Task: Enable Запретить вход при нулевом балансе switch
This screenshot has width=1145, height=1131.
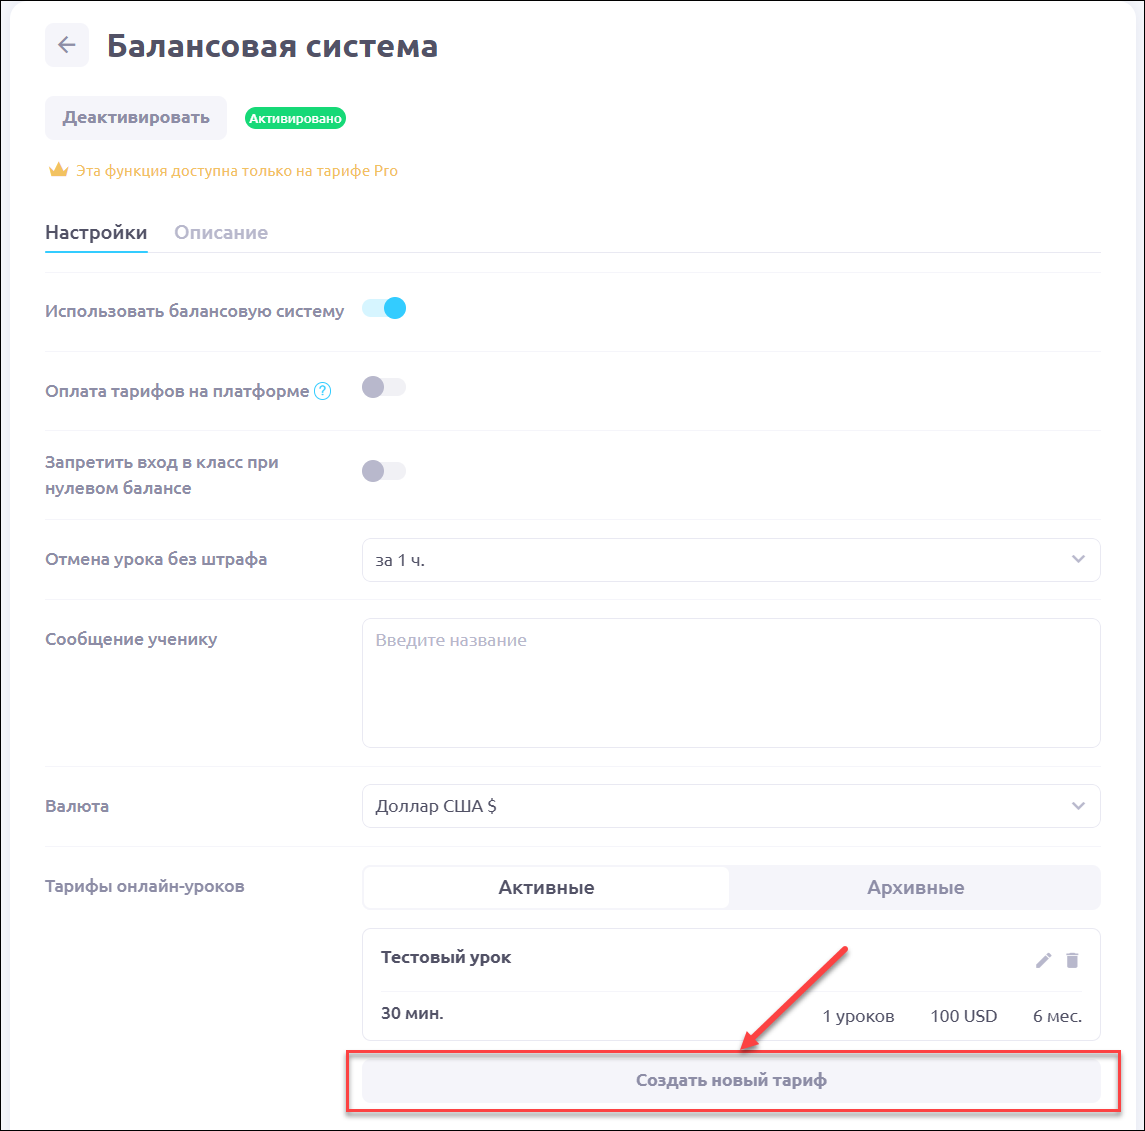Action: (x=384, y=471)
